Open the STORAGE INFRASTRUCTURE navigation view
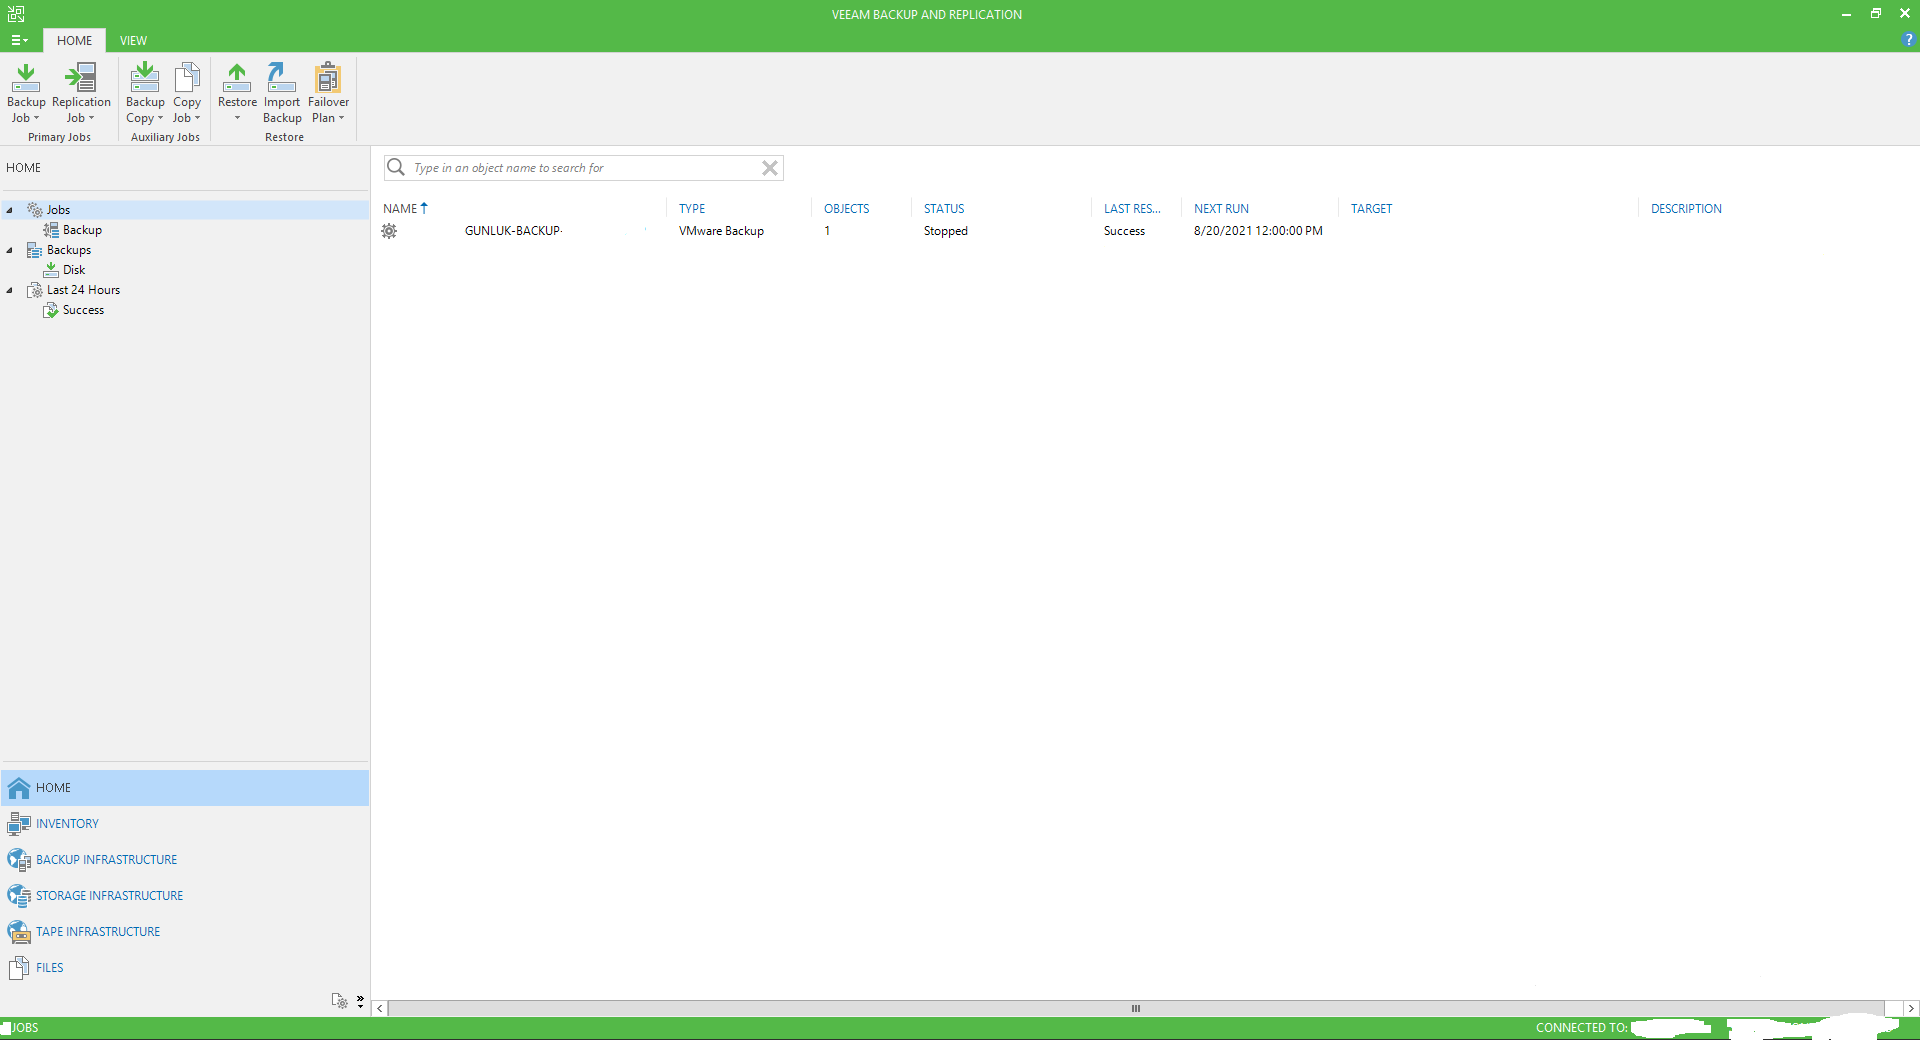 [x=185, y=896]
